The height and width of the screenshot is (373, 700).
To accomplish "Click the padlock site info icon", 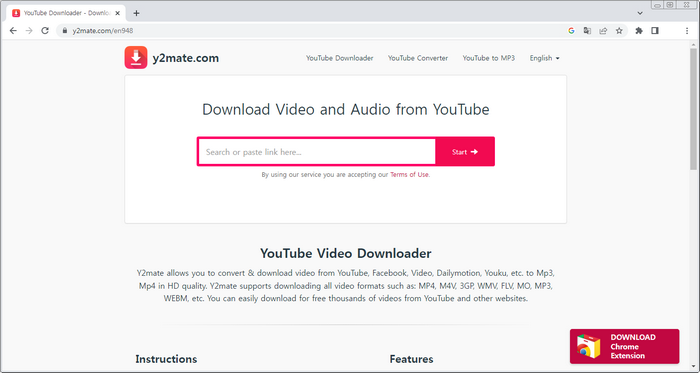I will pos(65,31).
